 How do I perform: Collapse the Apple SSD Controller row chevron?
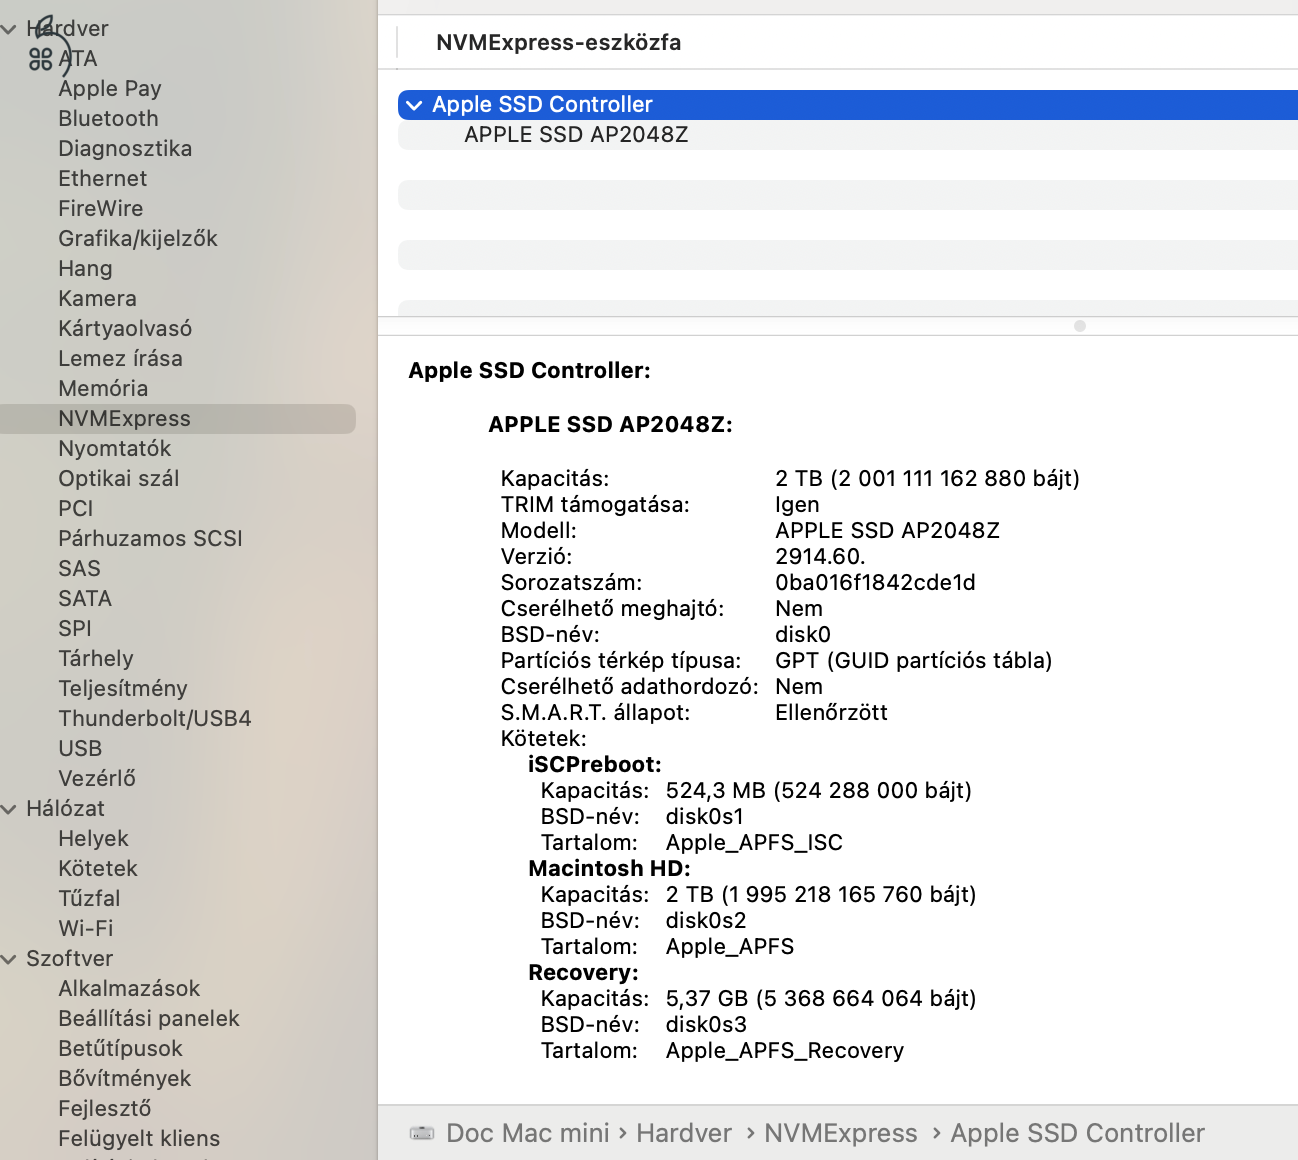(414, 105)
